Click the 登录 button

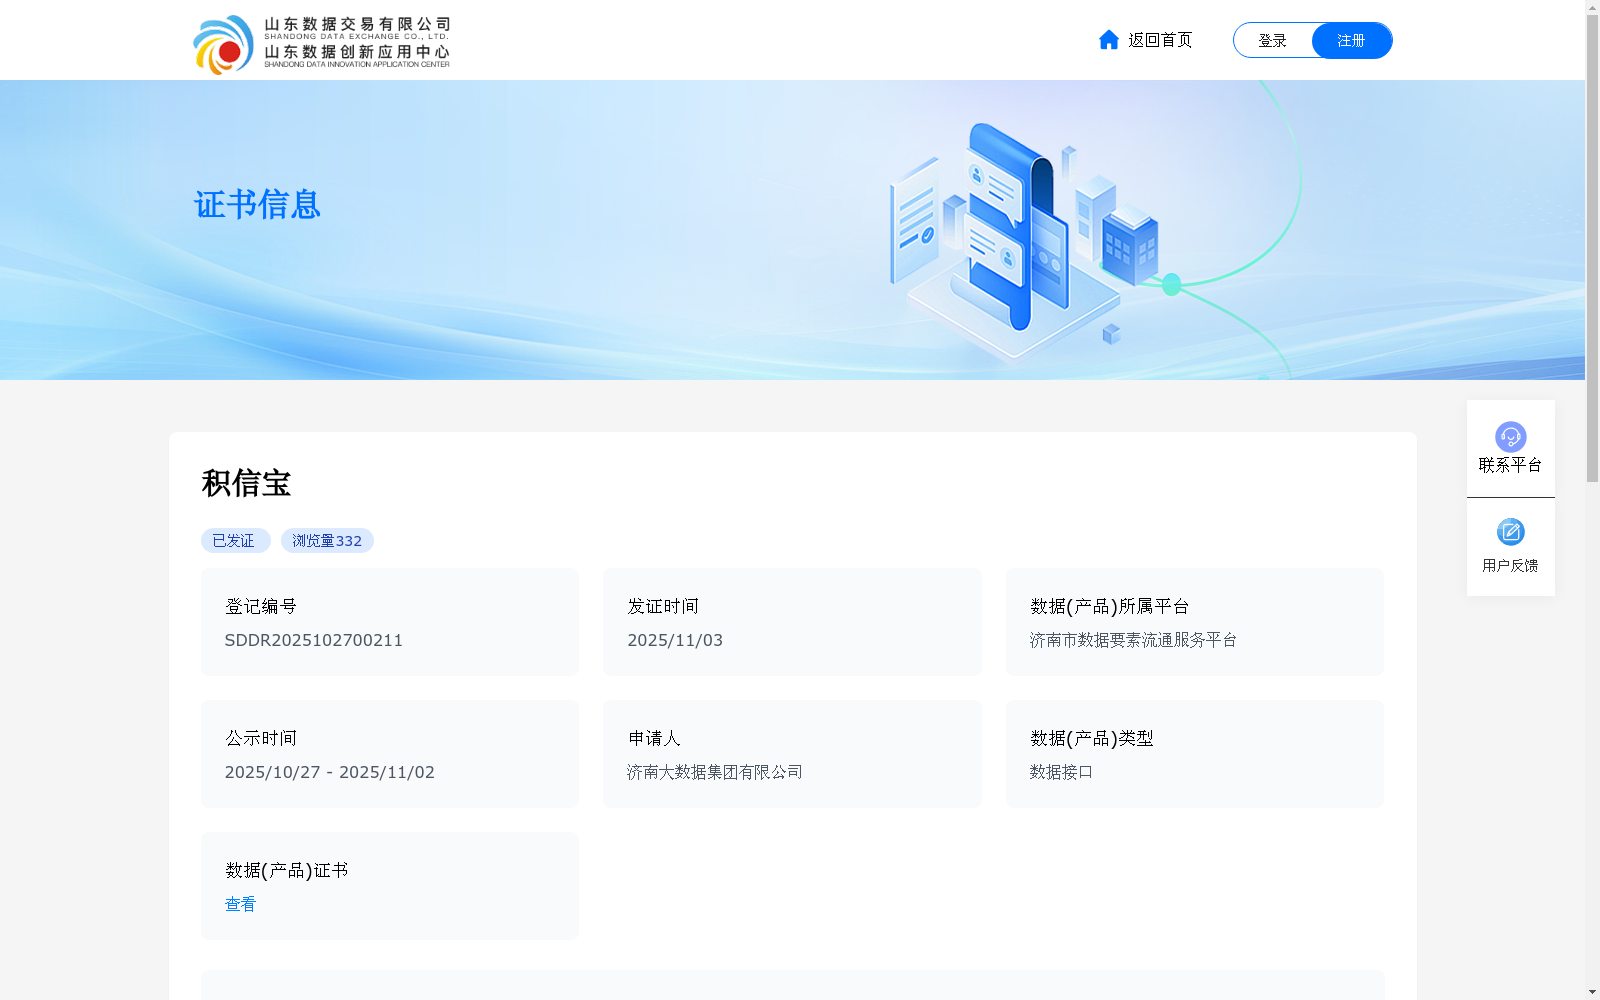click(1272, 40)
